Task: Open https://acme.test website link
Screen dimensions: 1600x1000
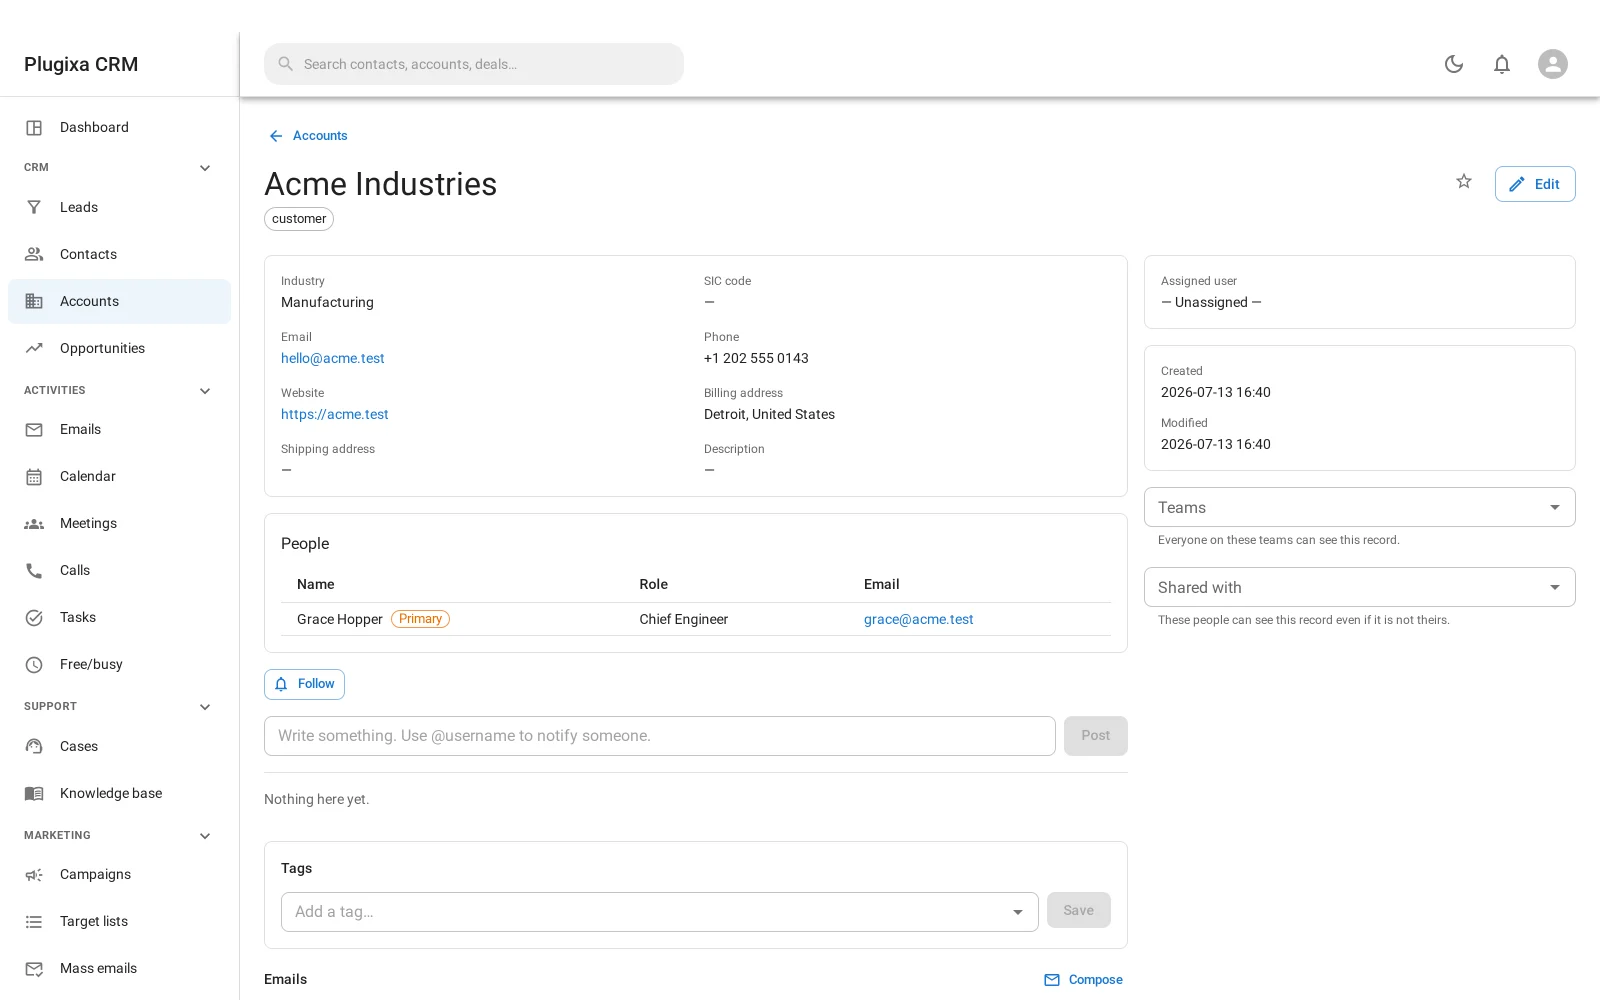Action: pos(334,414)
